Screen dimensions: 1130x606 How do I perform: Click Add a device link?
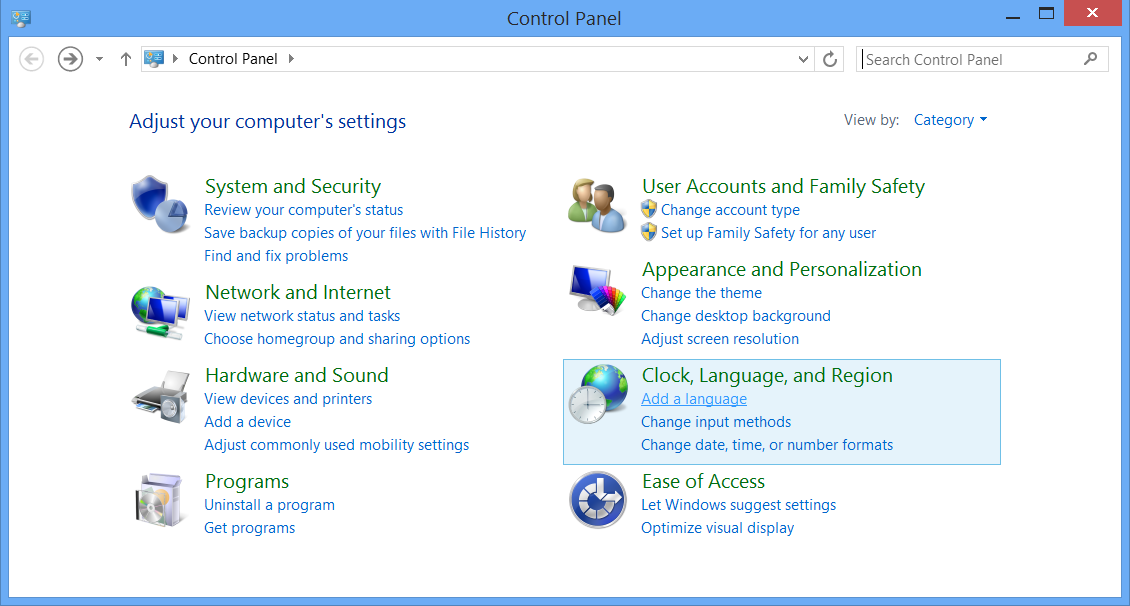pos(247,422)
